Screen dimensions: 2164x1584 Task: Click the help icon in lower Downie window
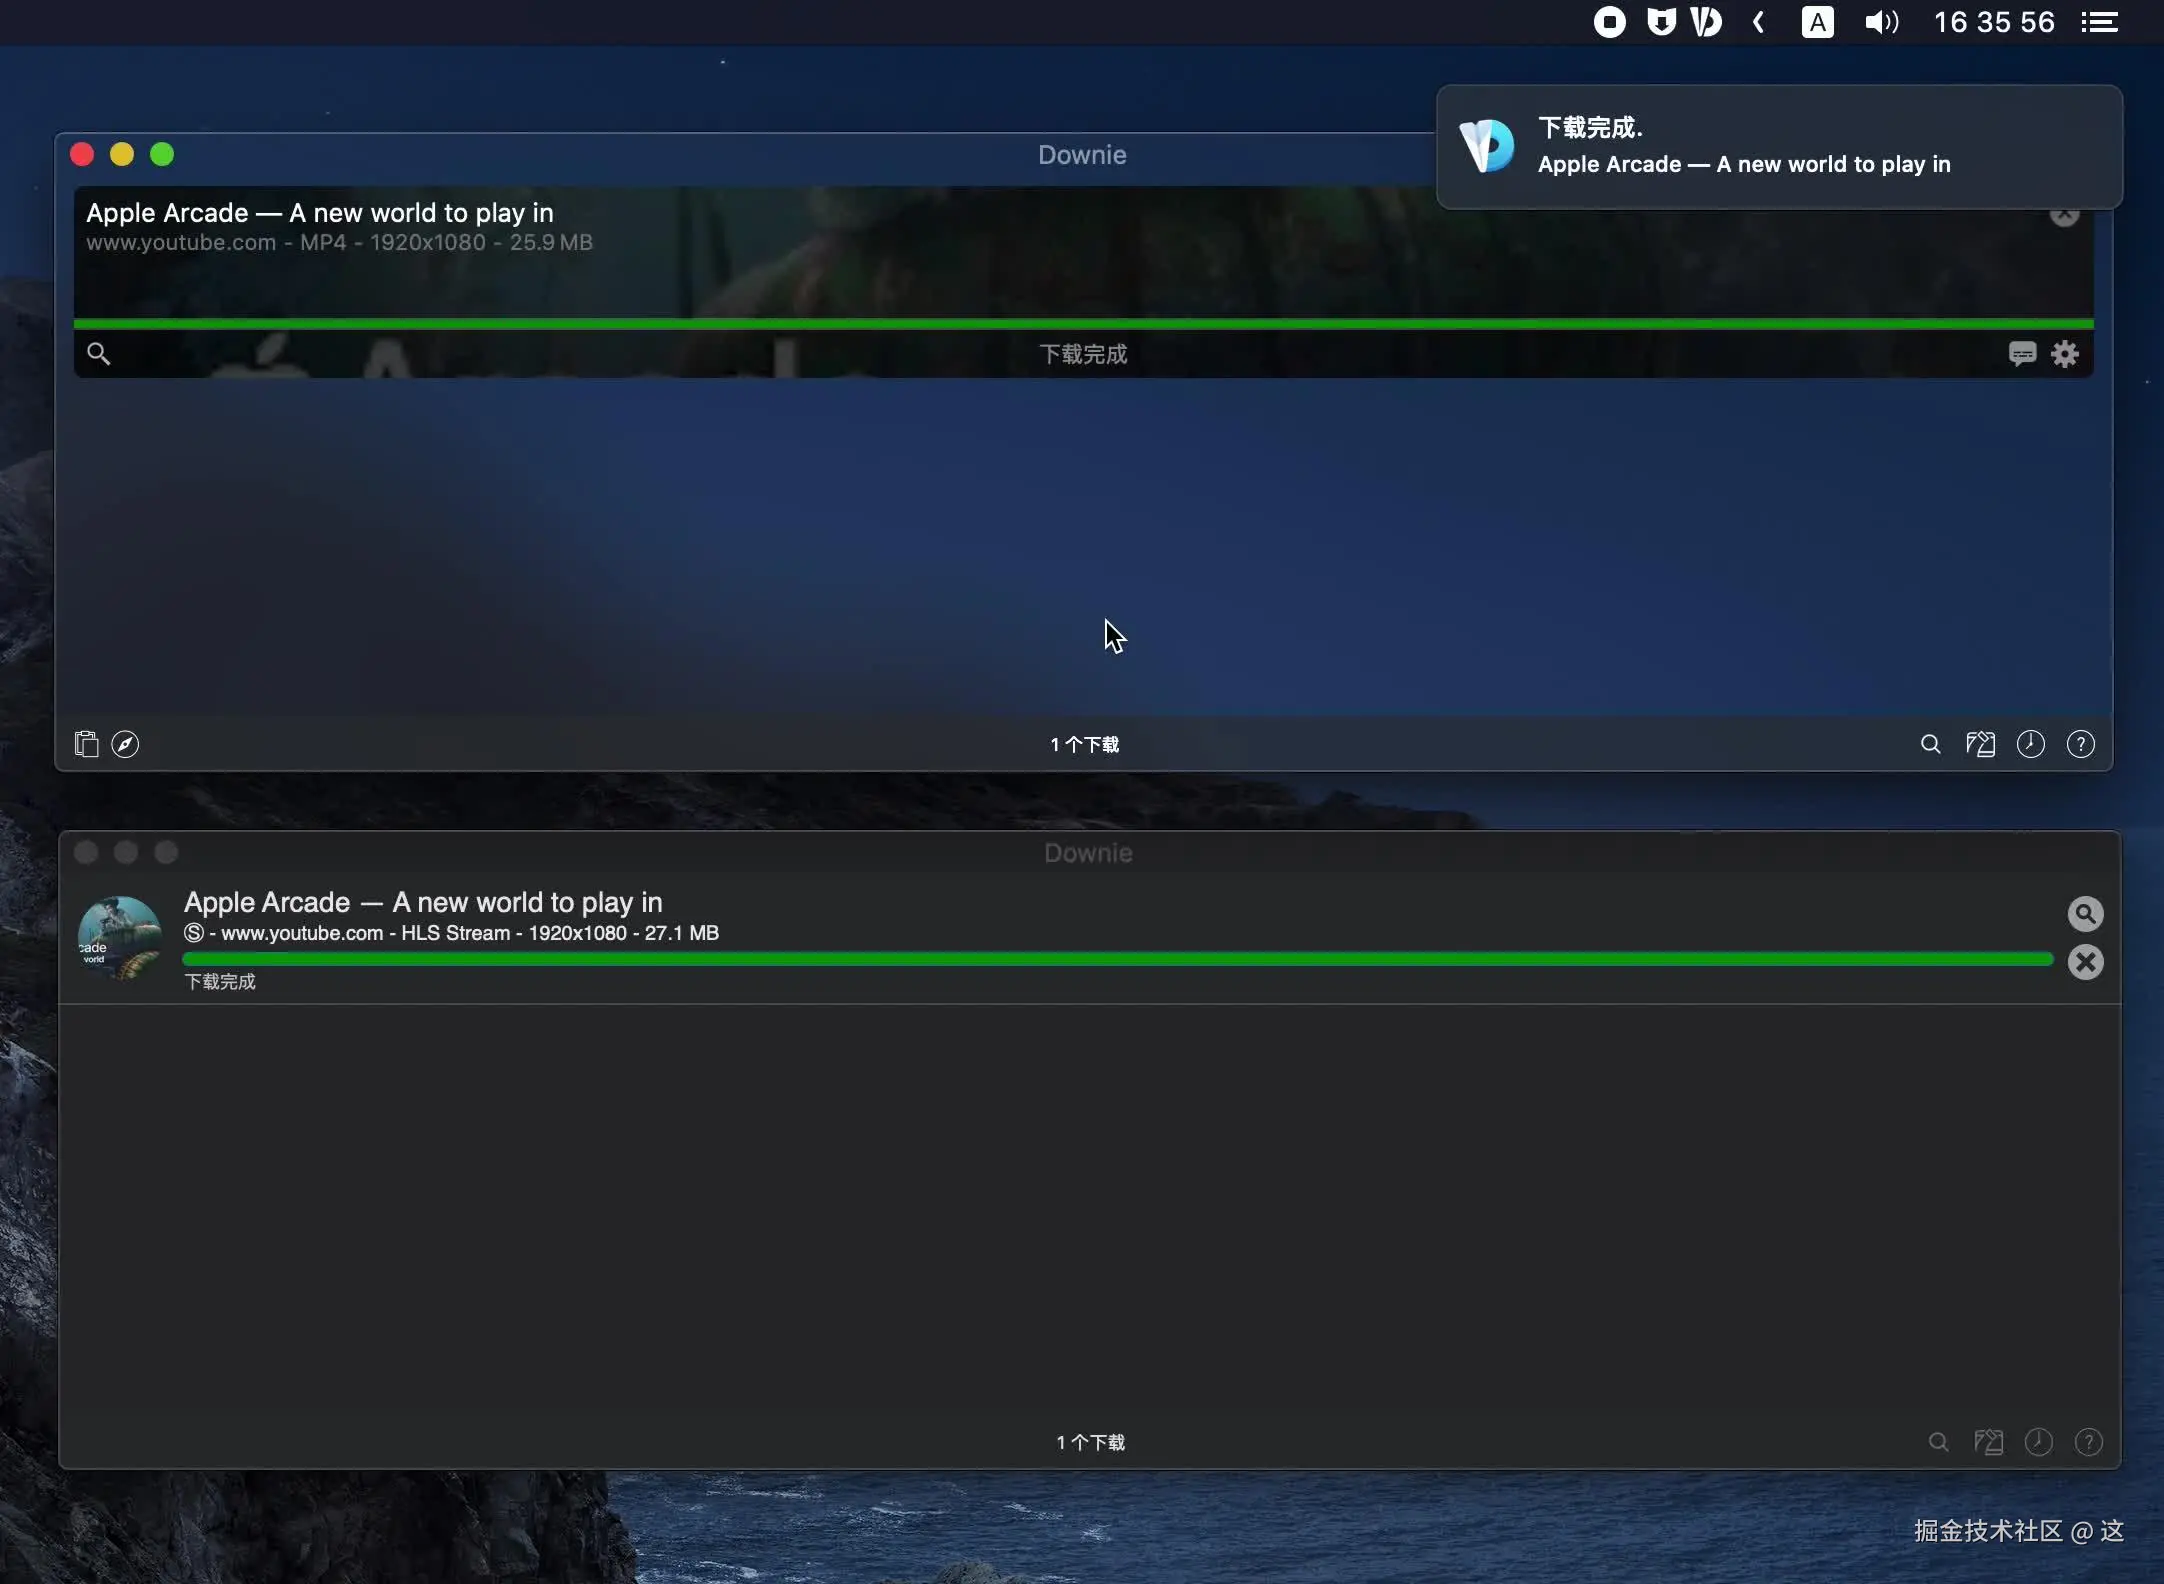tap(2088, 1442)
